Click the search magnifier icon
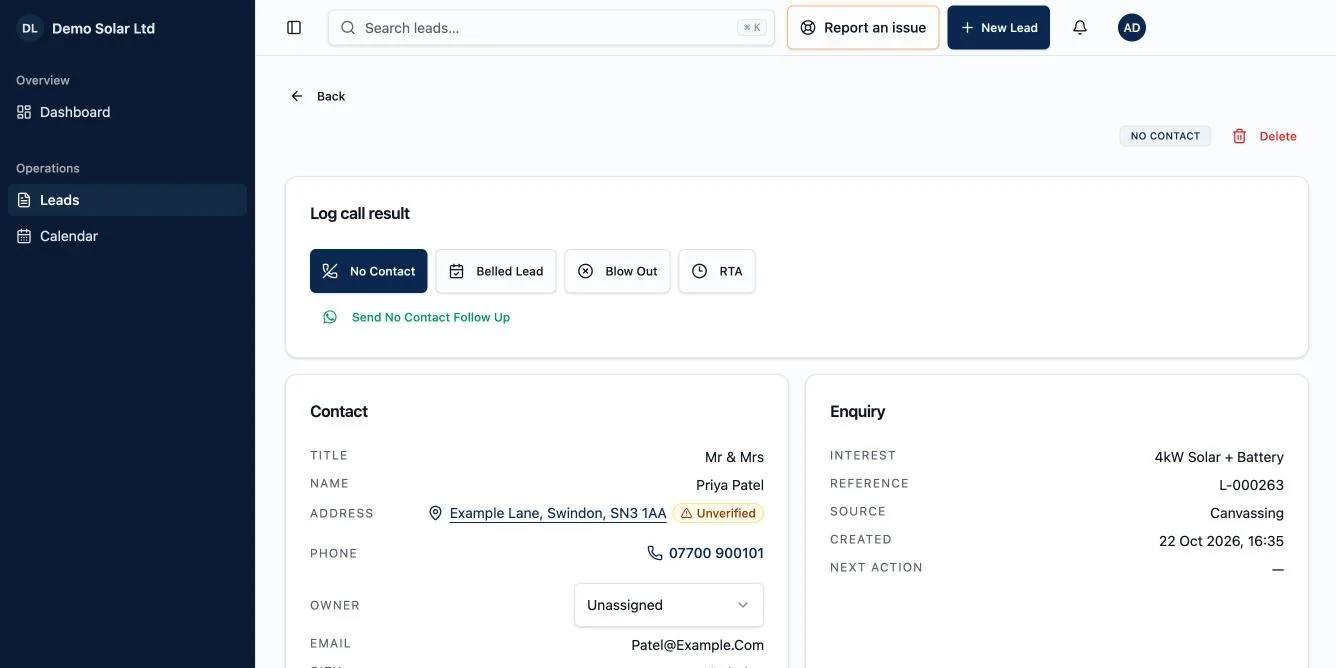This screenshot has height=668, width=1336. (x=348, y=28)
